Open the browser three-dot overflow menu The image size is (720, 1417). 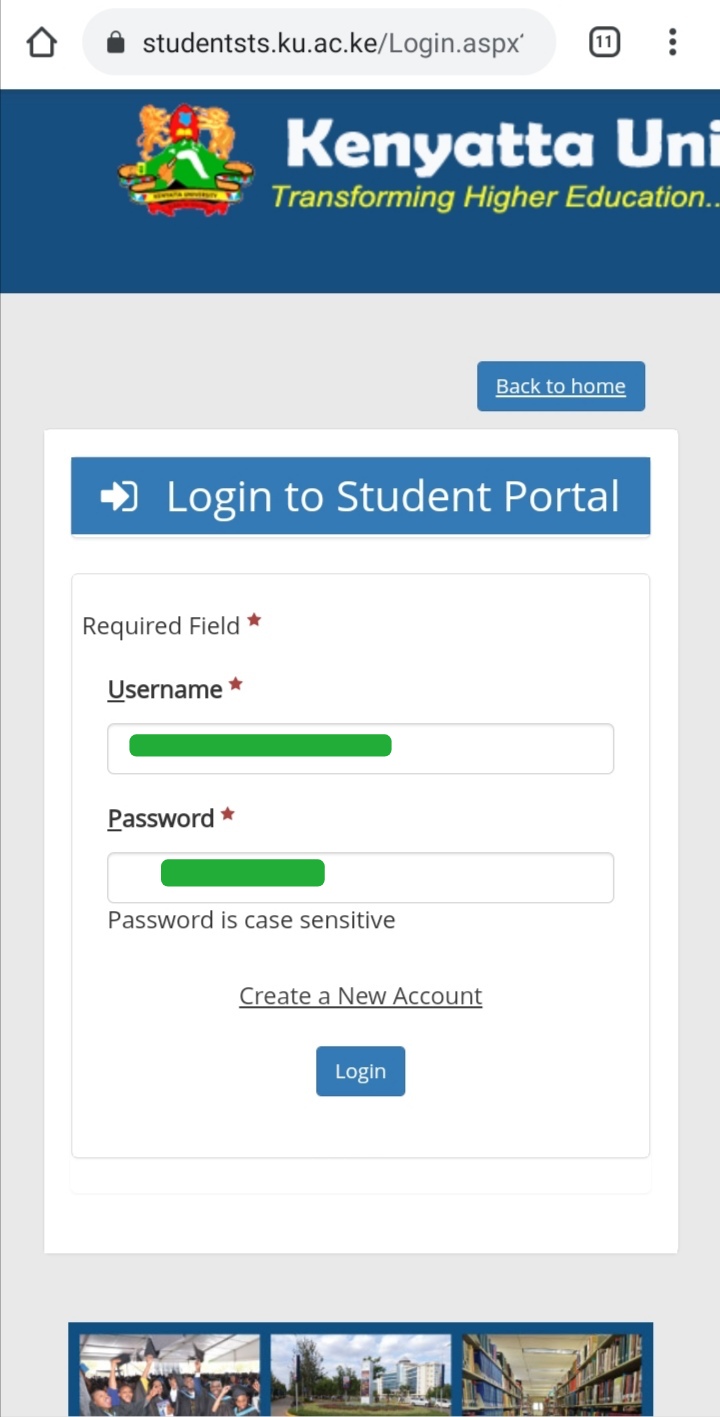coord(672,42)
